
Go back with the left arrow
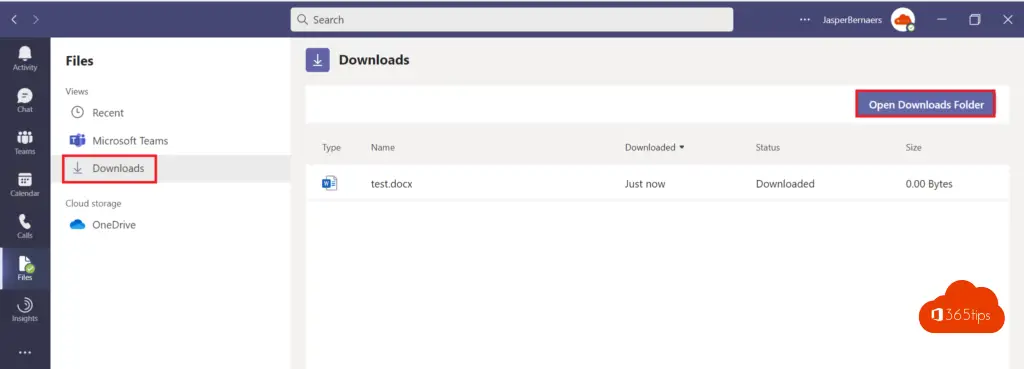tap(14, 20)
